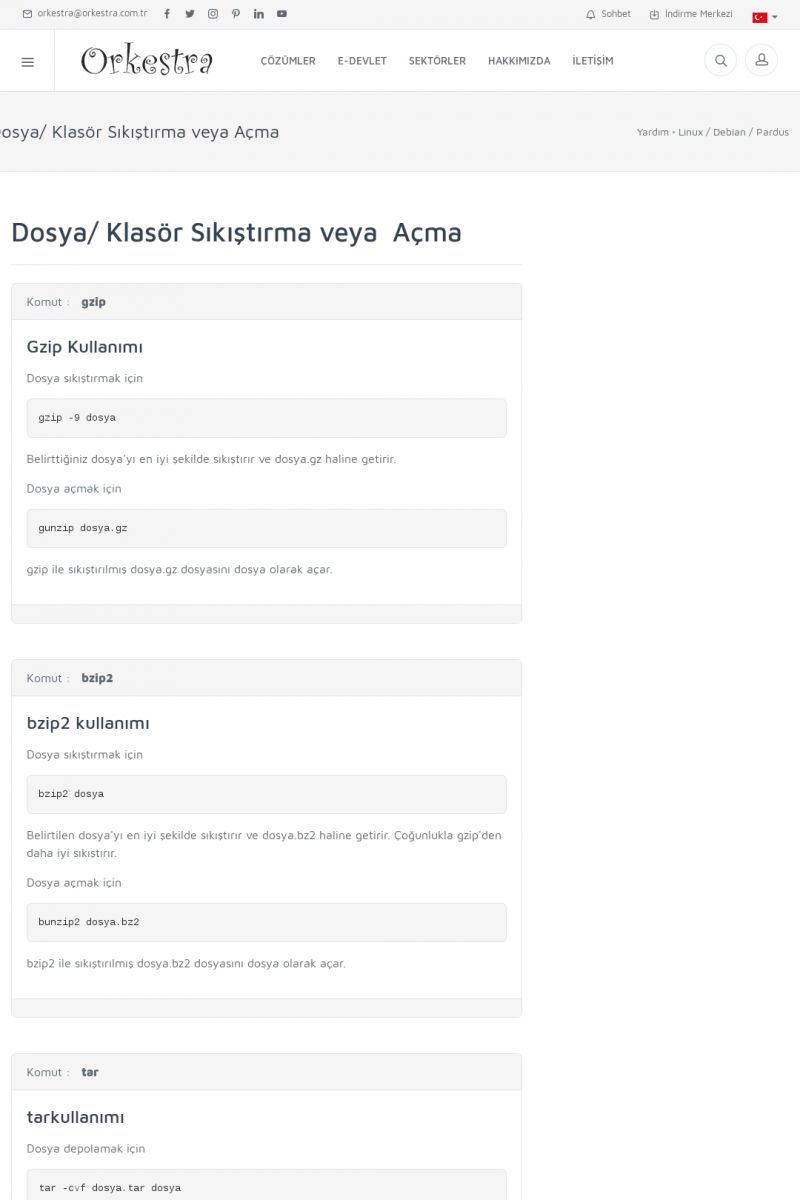This screenshot has height=1200, width=800.
Task: Go to the İLETİŞİM page
Action: (593, 61)
